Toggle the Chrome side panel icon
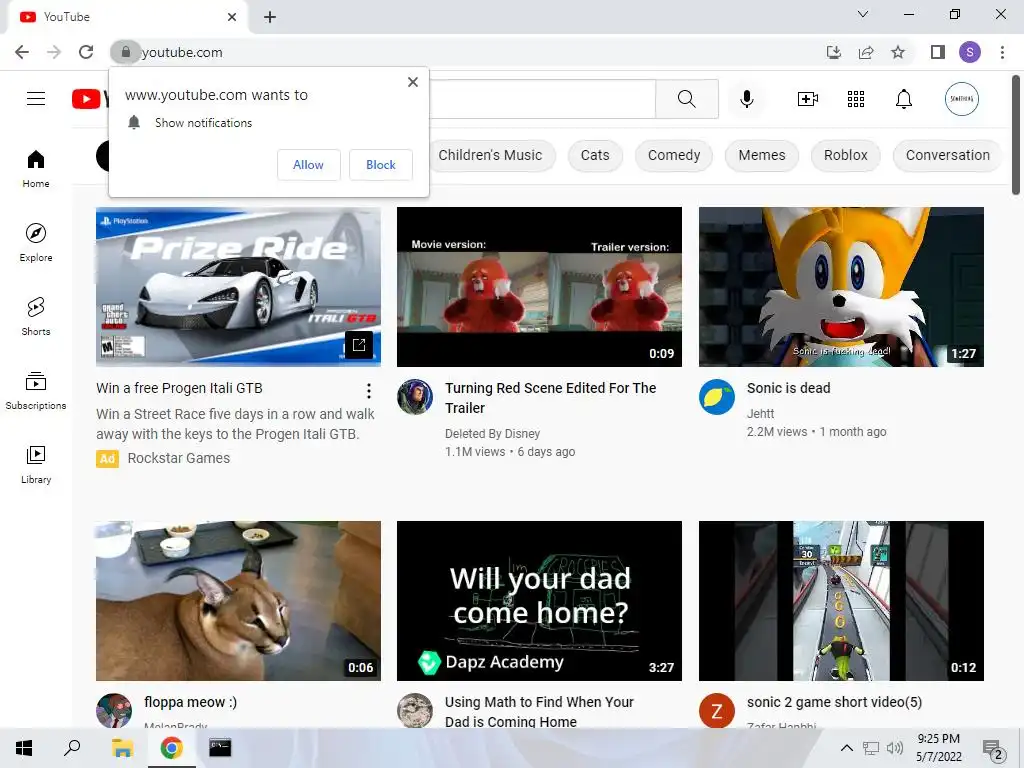Image resolution: width=1024 pixels, height=768 pixels. point(938,52)
